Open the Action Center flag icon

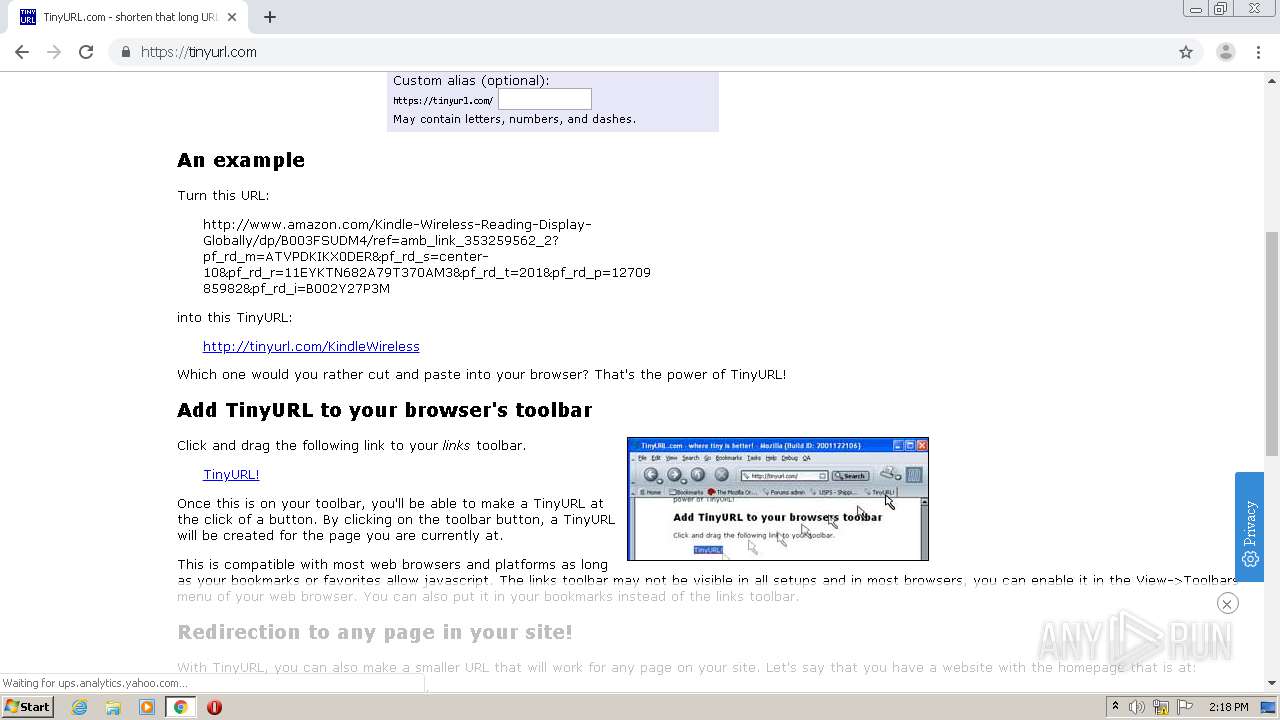pyautogui.click(x=1185, y=707)
